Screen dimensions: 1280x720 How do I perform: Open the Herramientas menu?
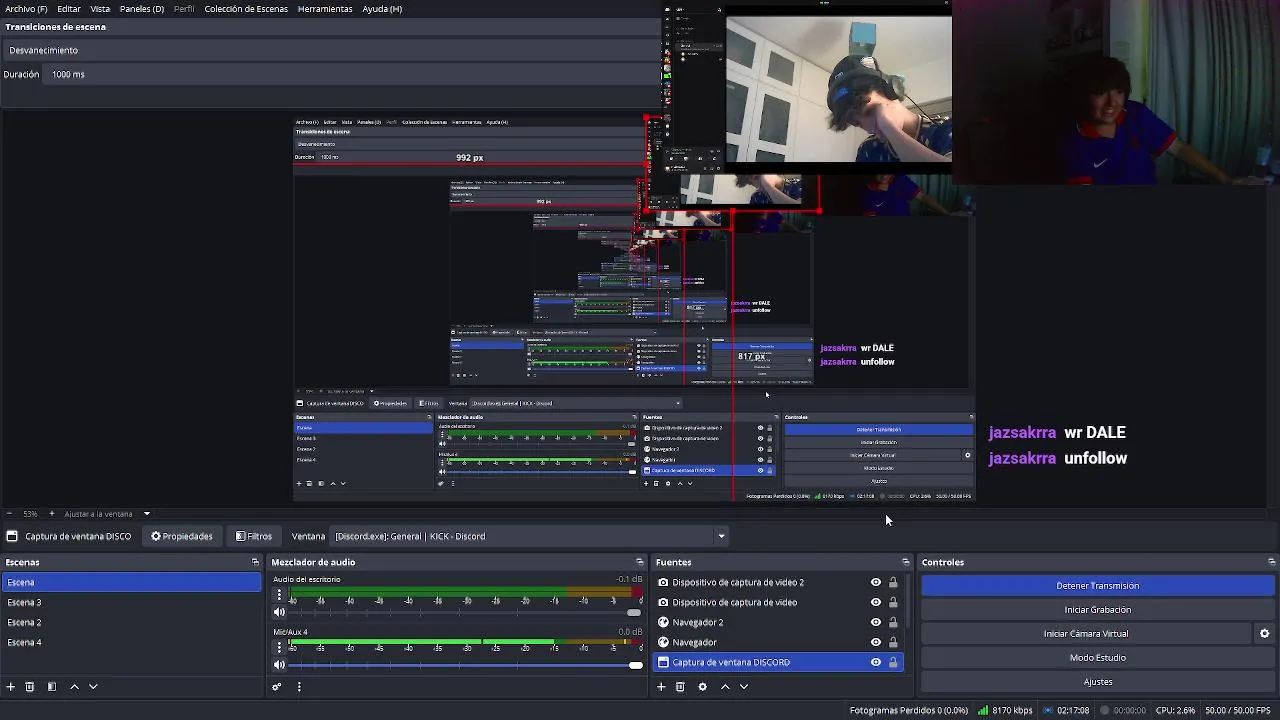(x=325, y=9)
